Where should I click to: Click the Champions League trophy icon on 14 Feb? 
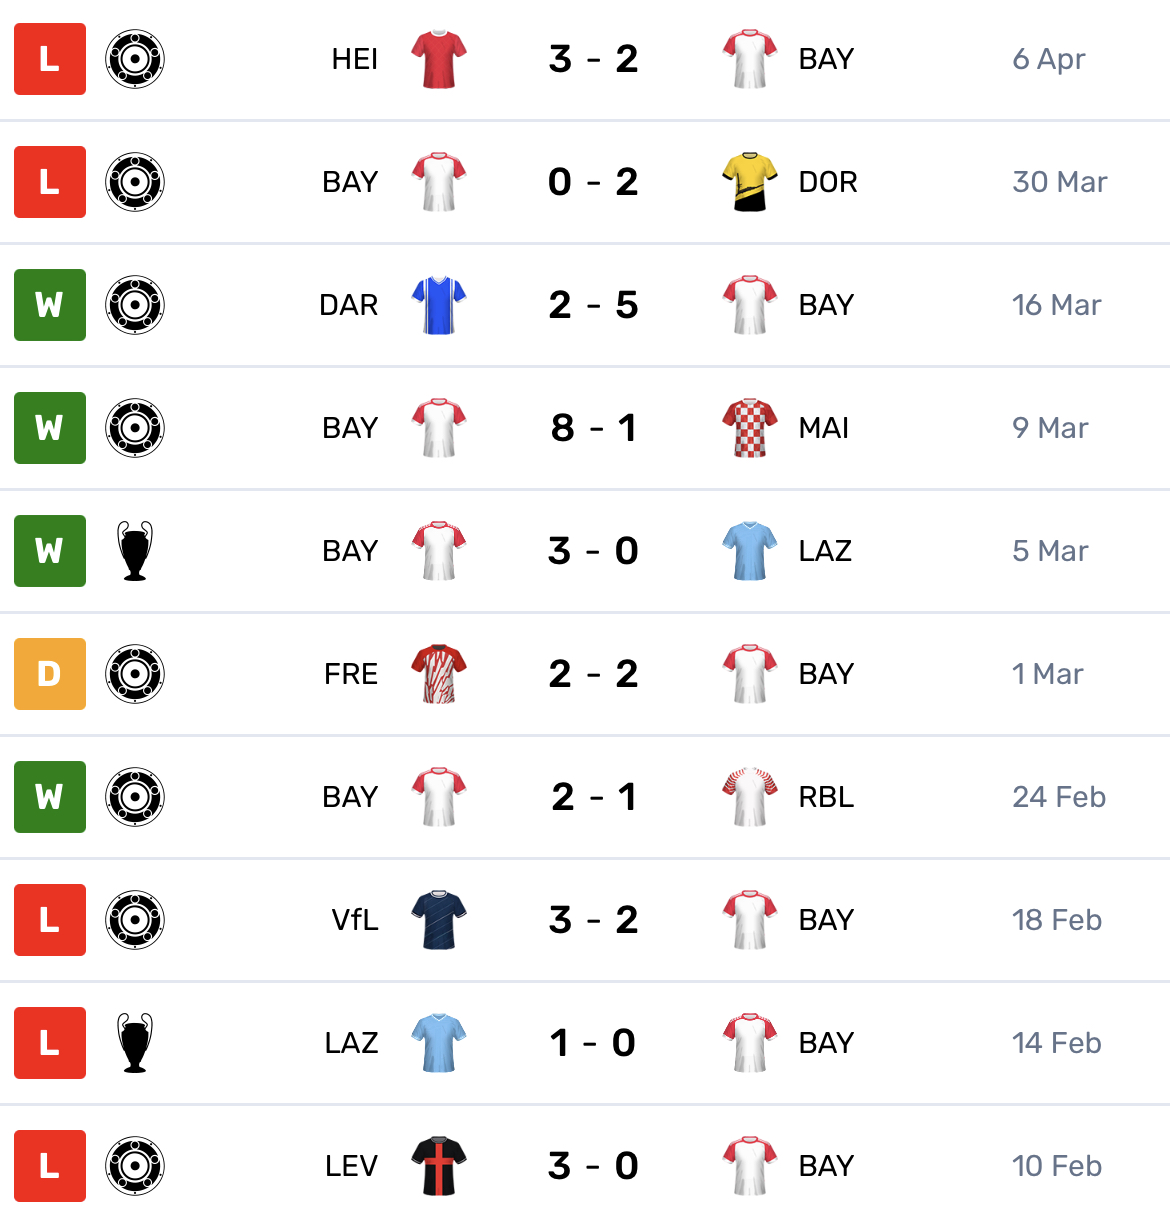(135, 1043)
